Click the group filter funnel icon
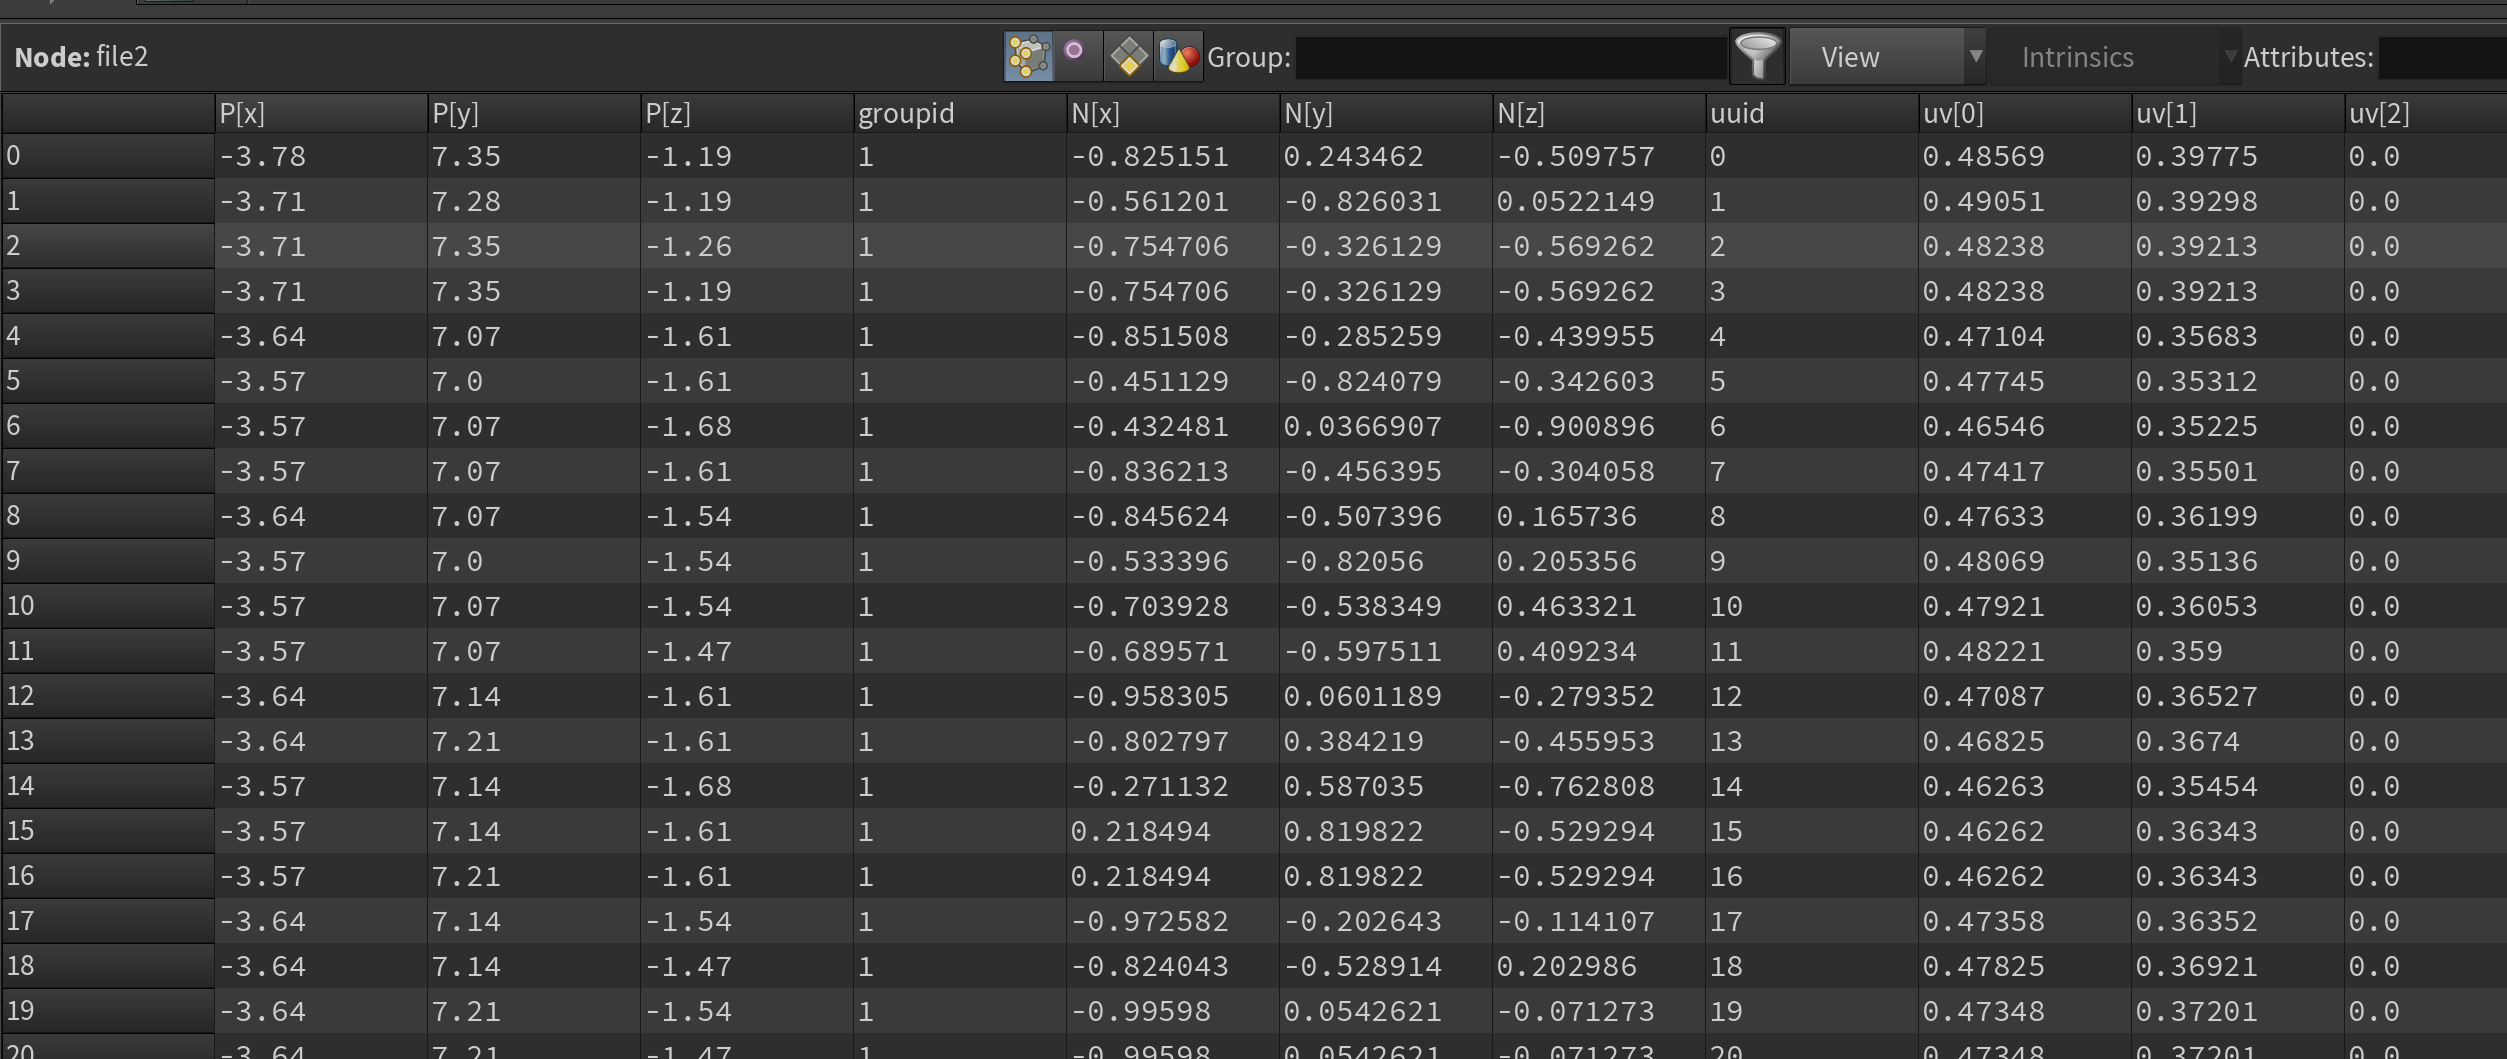 click(x=1757, y=56)
